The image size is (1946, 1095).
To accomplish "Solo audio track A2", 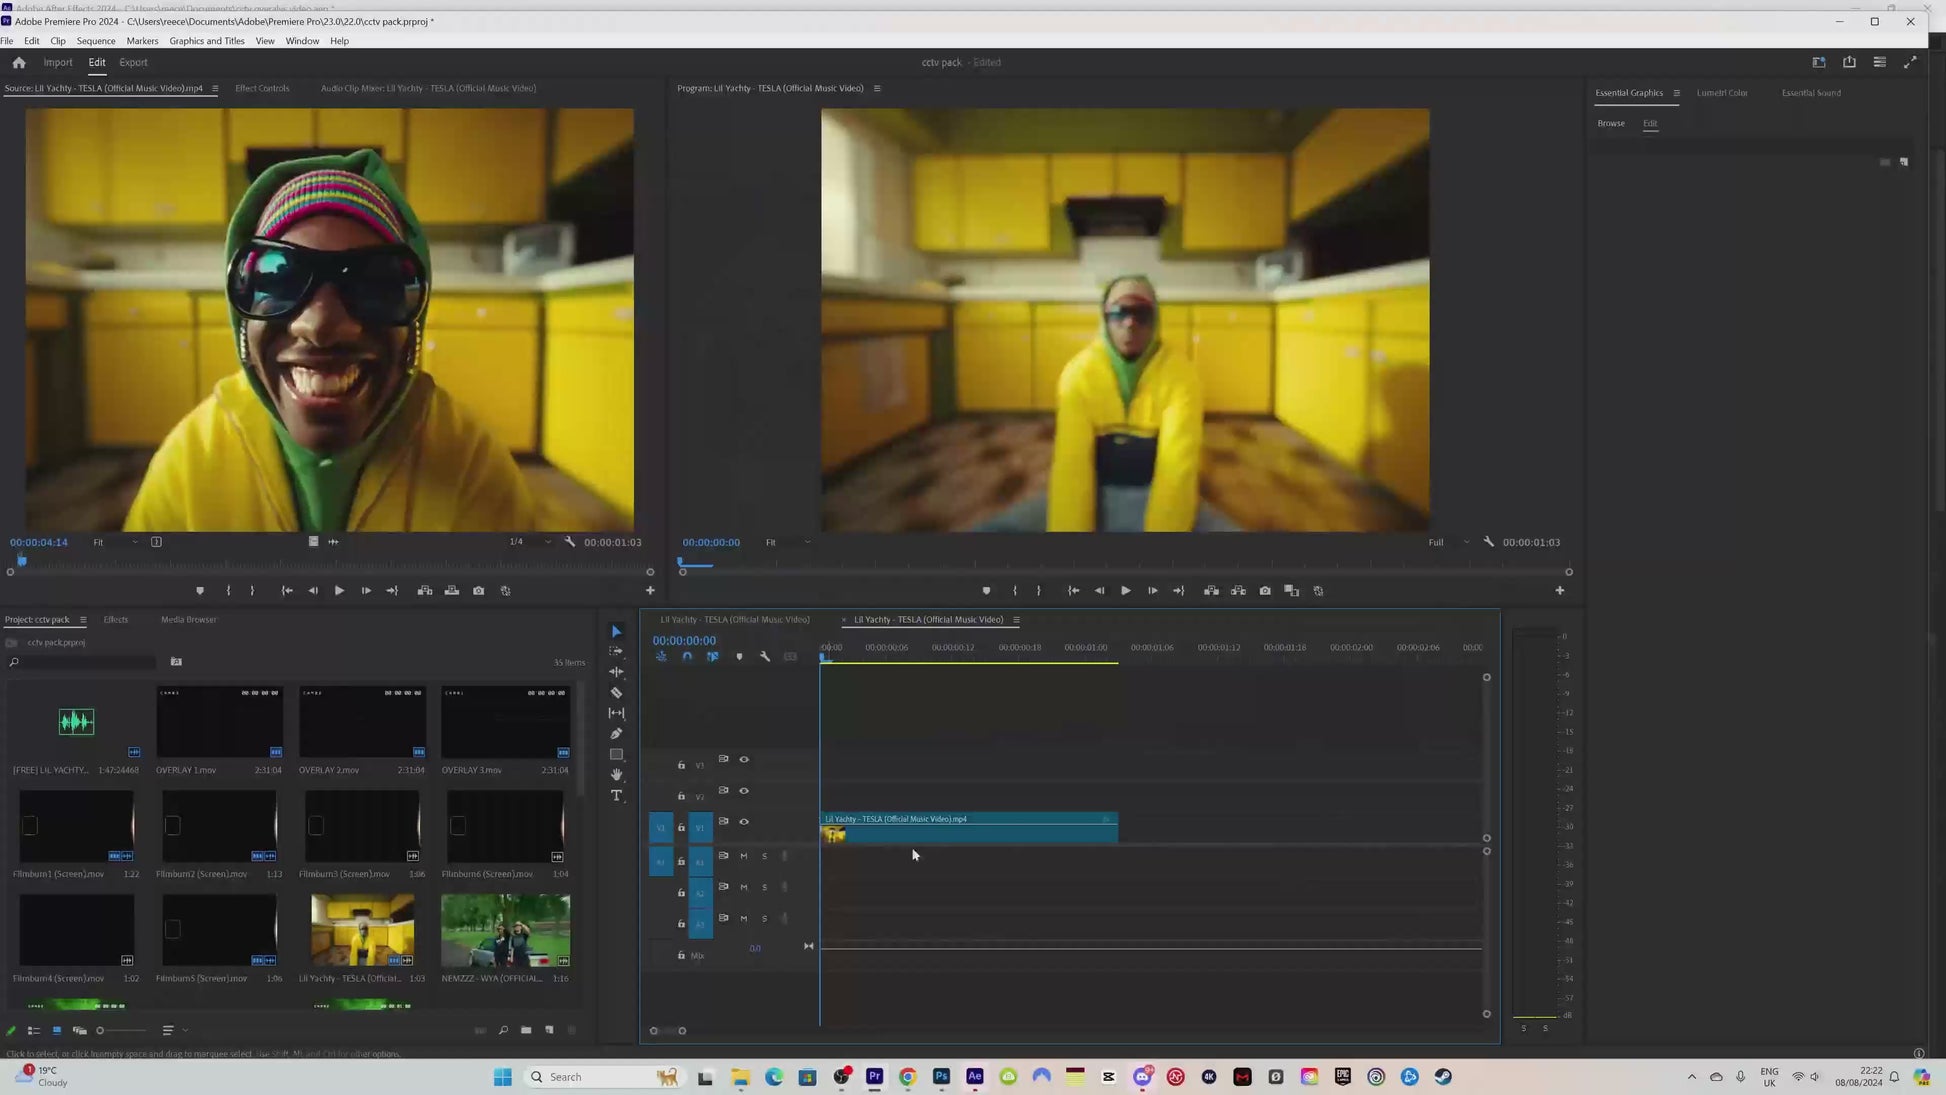I will (765, 887).
